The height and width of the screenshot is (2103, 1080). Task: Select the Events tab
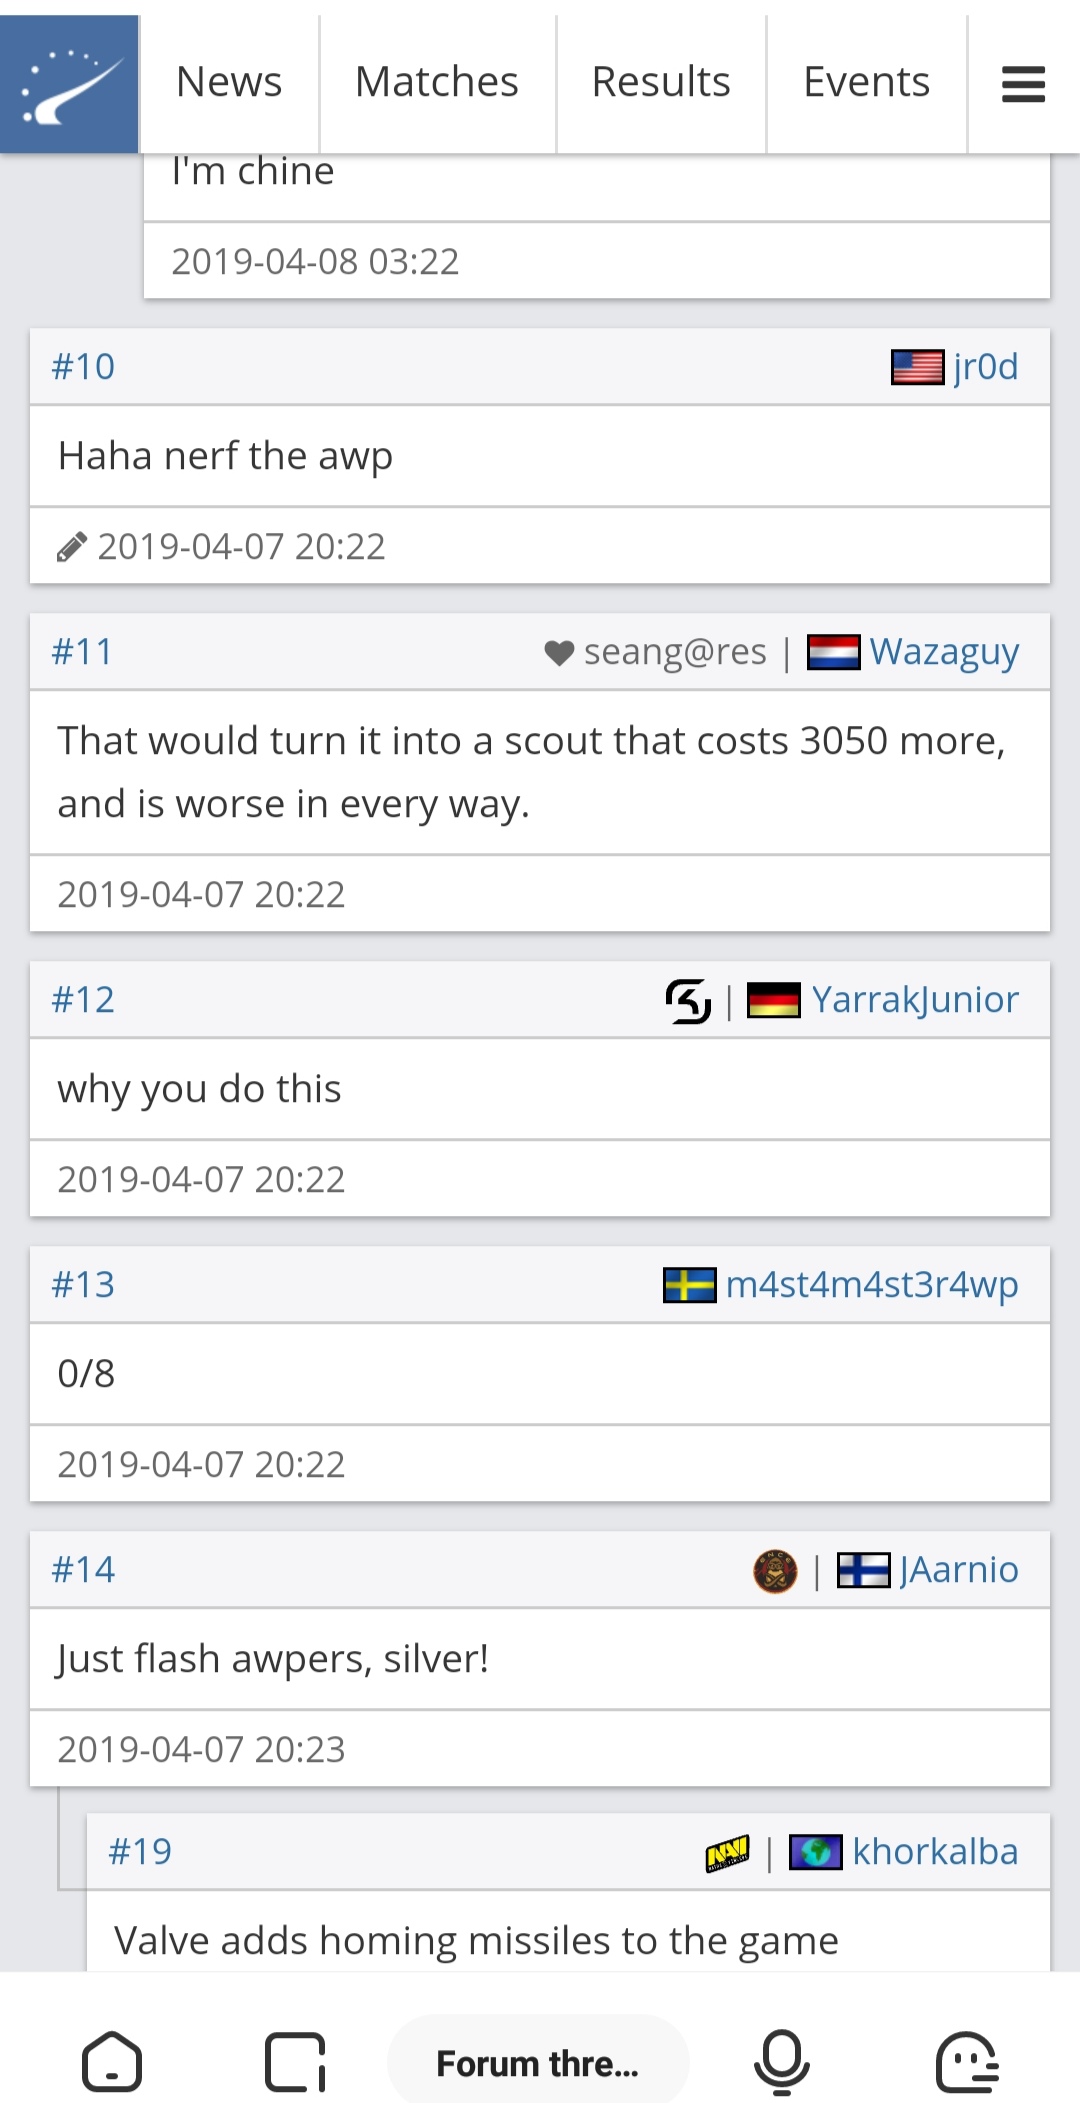[x=867, y=82]
